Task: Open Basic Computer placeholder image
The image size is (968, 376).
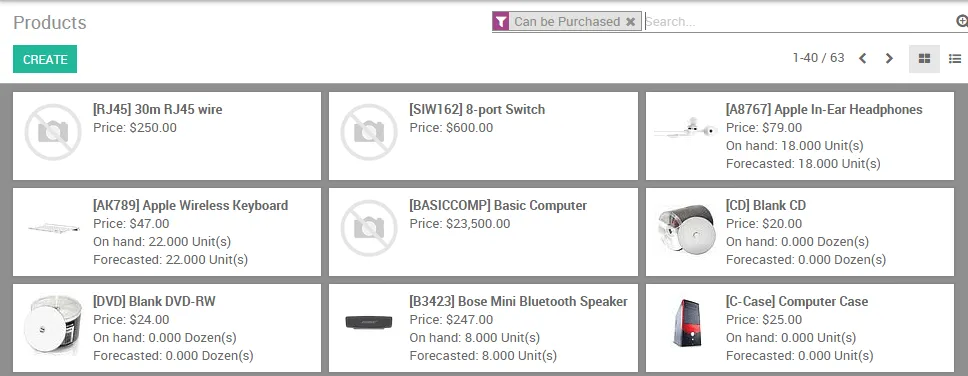Action: (x=369, y=228)
